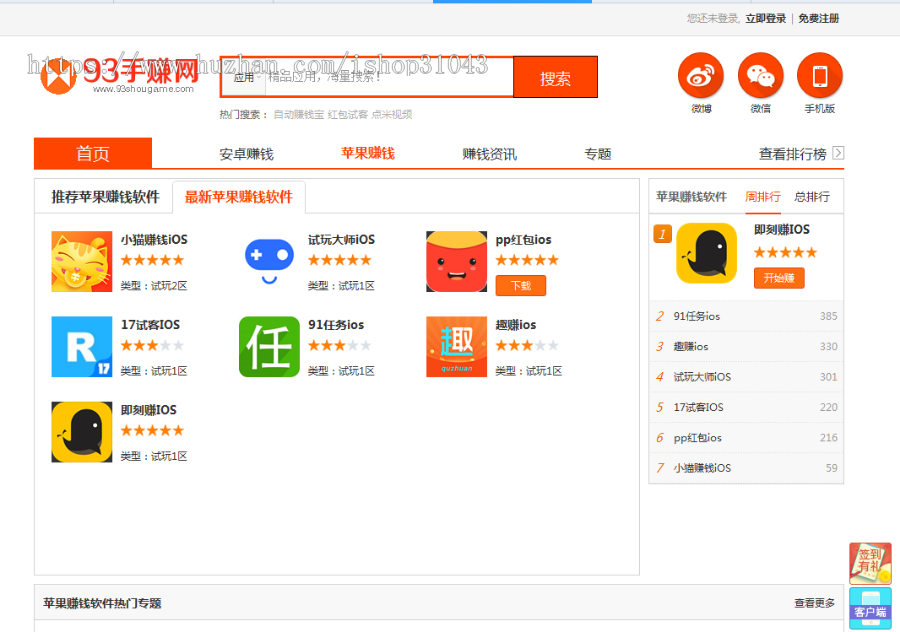Open the 客户端 client floating icon
Viewport: 900px width, 632px height.
(870, 608)
